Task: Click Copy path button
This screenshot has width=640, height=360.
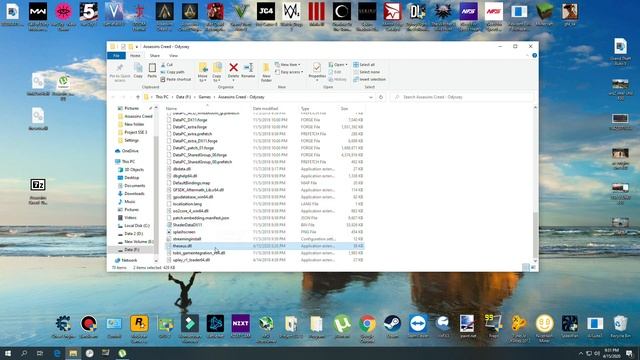Action: click(x=172, y=72)
